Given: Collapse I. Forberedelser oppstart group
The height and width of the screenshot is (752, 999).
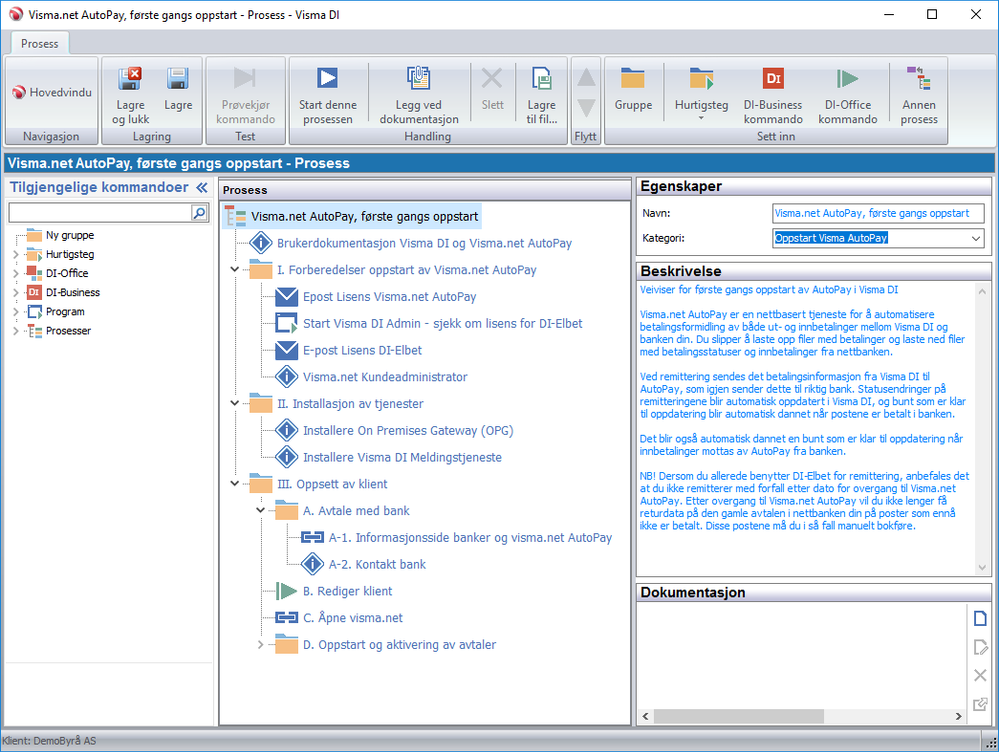Looking at the screenshot, I should [x=234, y=270].
